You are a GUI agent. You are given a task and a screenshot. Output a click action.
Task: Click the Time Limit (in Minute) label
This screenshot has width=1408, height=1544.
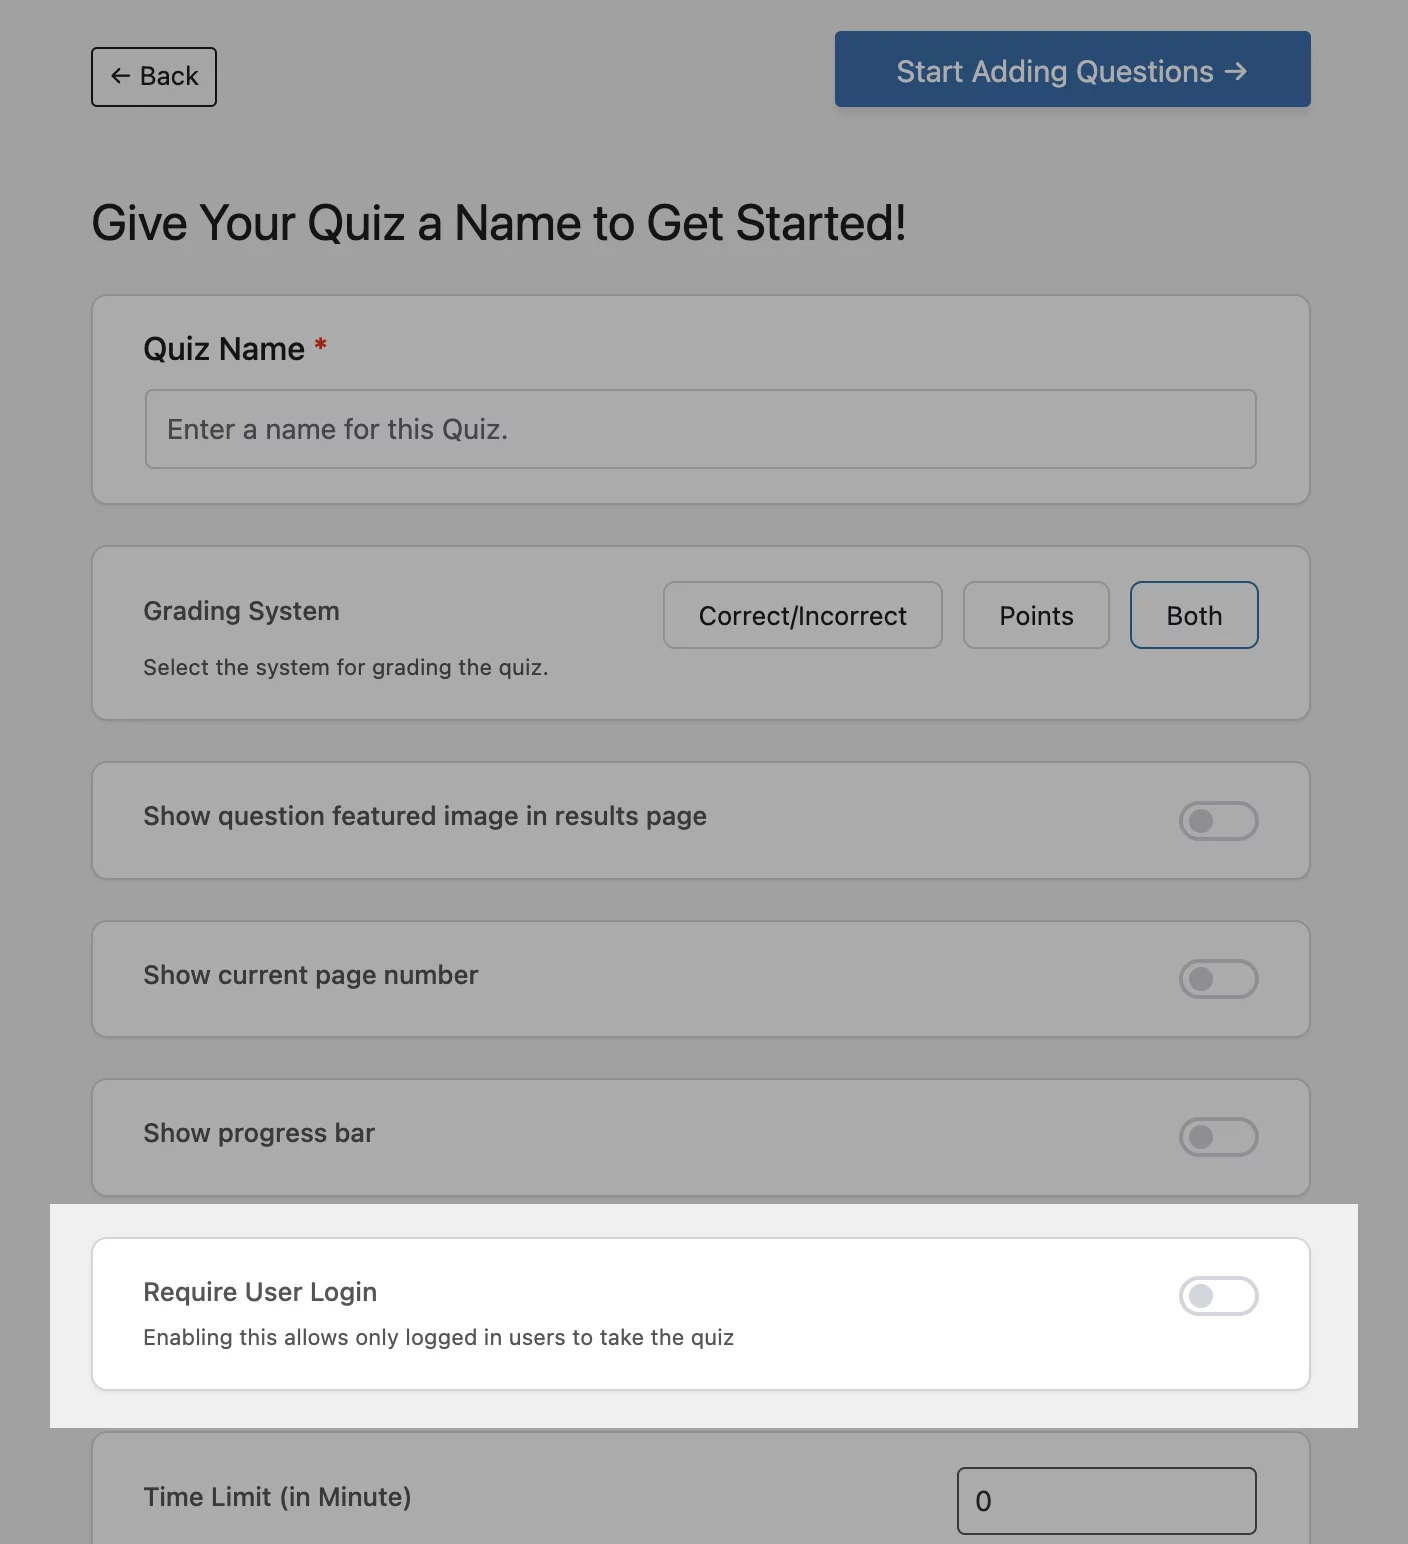coord(277,1497)
